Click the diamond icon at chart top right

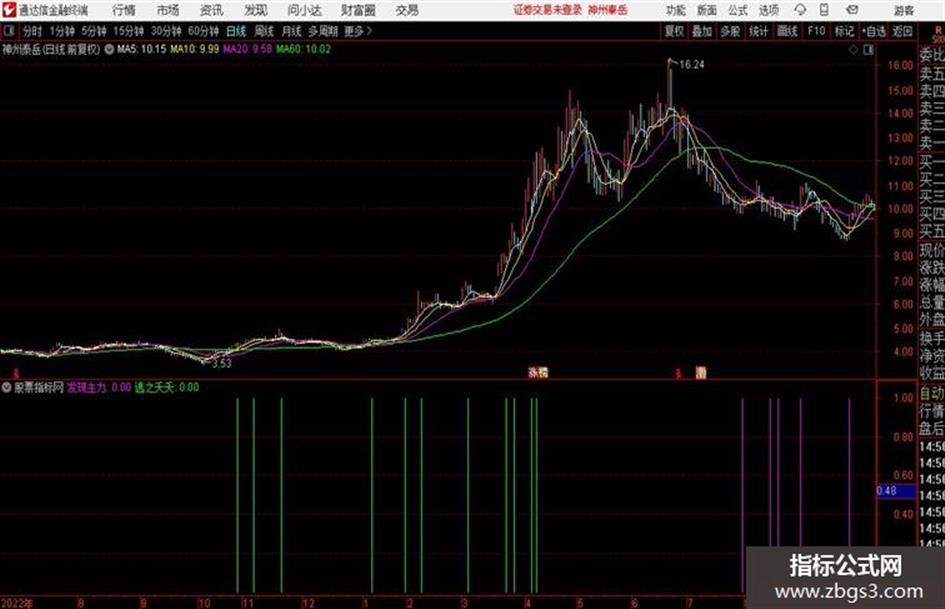853,50
